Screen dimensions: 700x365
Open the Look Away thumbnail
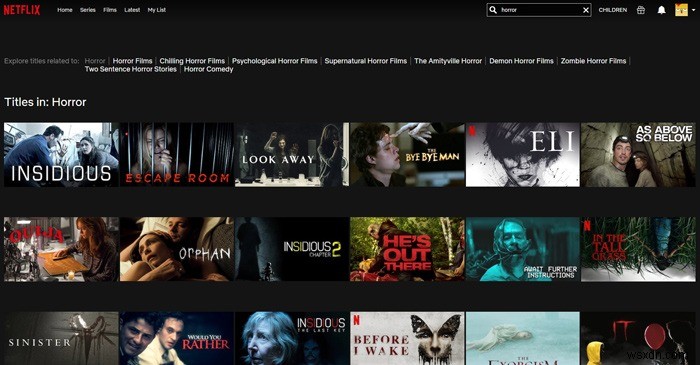point(292,155)
